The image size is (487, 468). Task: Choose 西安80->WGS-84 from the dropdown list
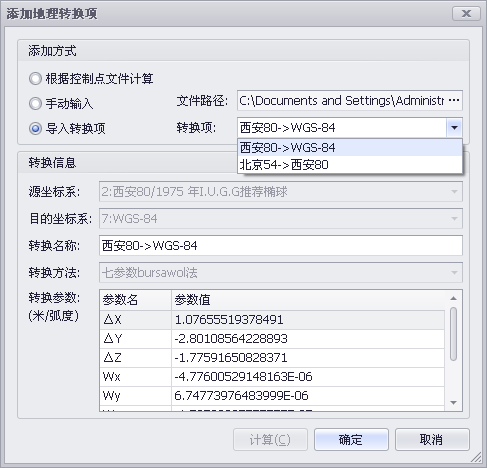pos(350,148)
